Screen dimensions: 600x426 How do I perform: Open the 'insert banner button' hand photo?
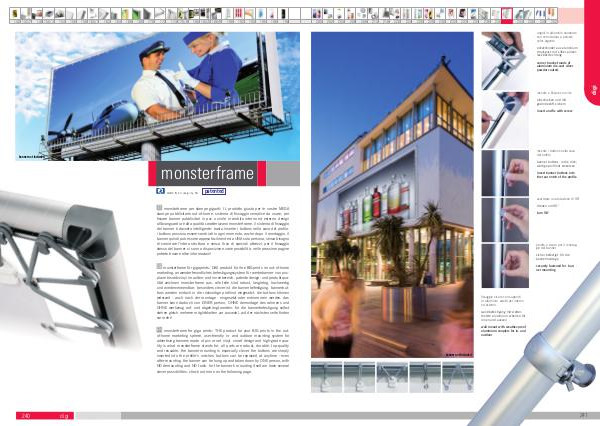click(505, 173)
